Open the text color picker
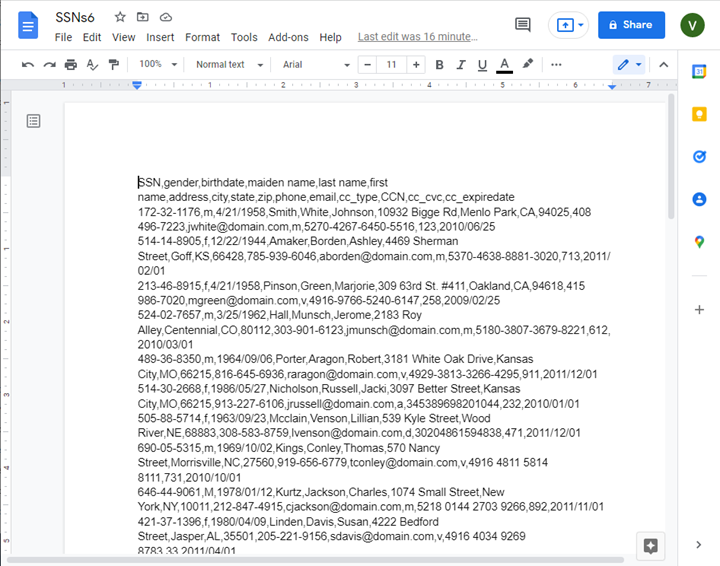The width and height of the screenshot is (720, 566). (504, 65)
